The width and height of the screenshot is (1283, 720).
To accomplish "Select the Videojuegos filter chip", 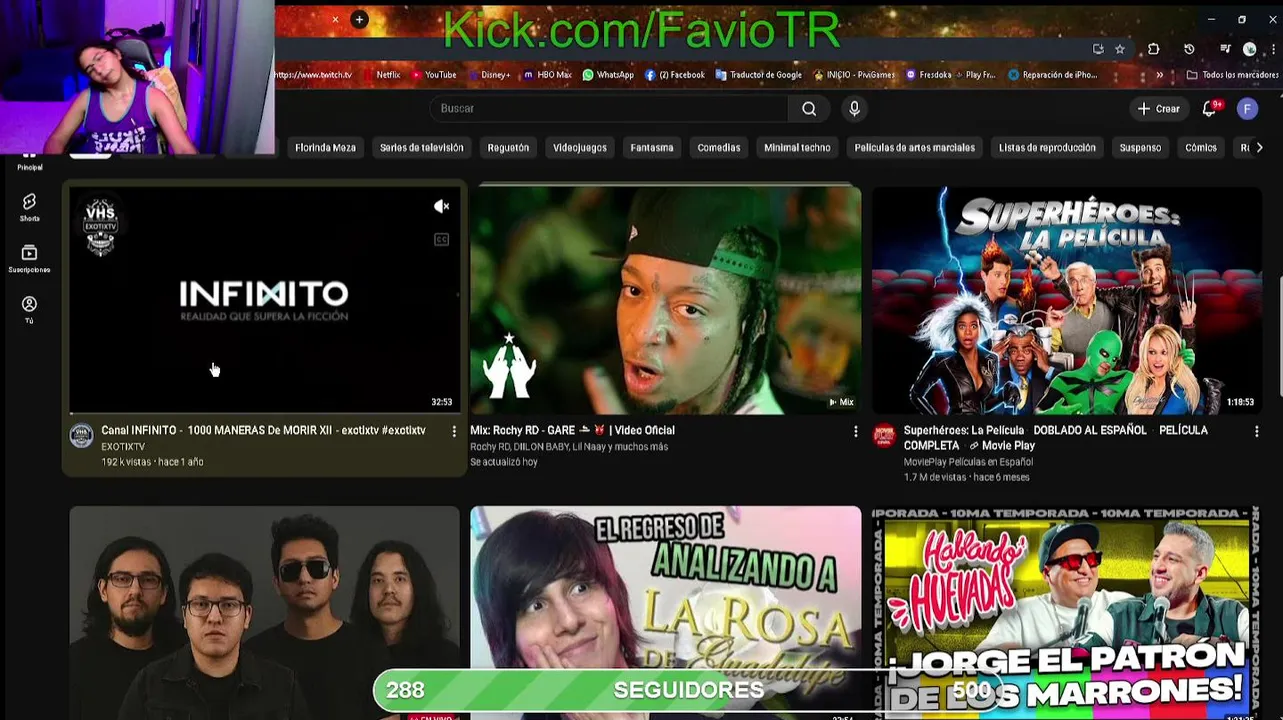I will point(580,148).
